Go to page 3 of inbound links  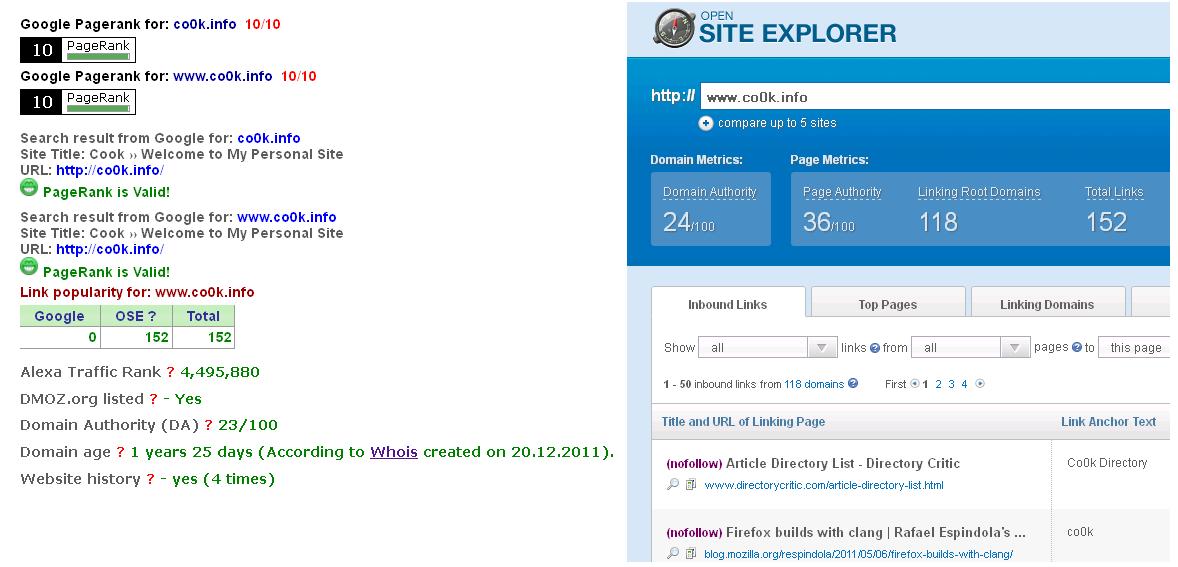[x=951, y=384]
